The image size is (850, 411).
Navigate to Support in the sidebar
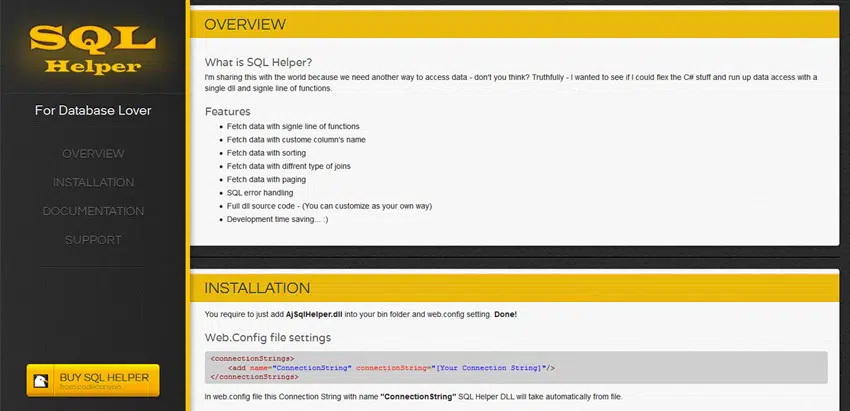pyautogui.click(x=93, y=240)
